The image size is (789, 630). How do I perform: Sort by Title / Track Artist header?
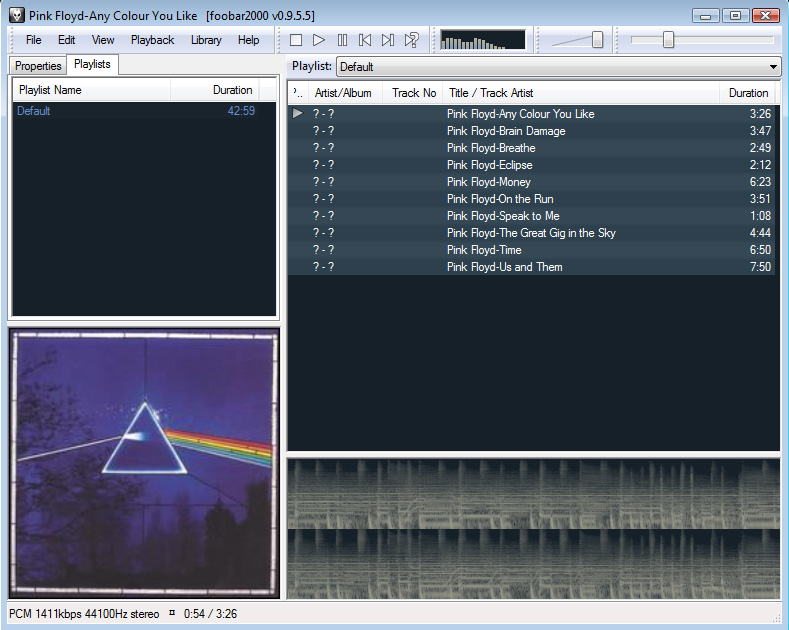pyautogui.click(x=581, y=93)
